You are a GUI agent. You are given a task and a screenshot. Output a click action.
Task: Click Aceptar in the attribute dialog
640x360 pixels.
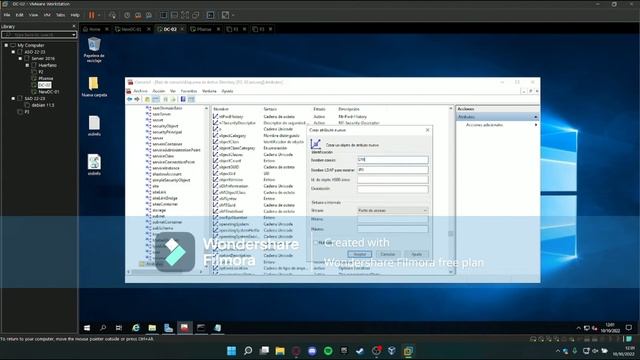[x=360, y=254]
